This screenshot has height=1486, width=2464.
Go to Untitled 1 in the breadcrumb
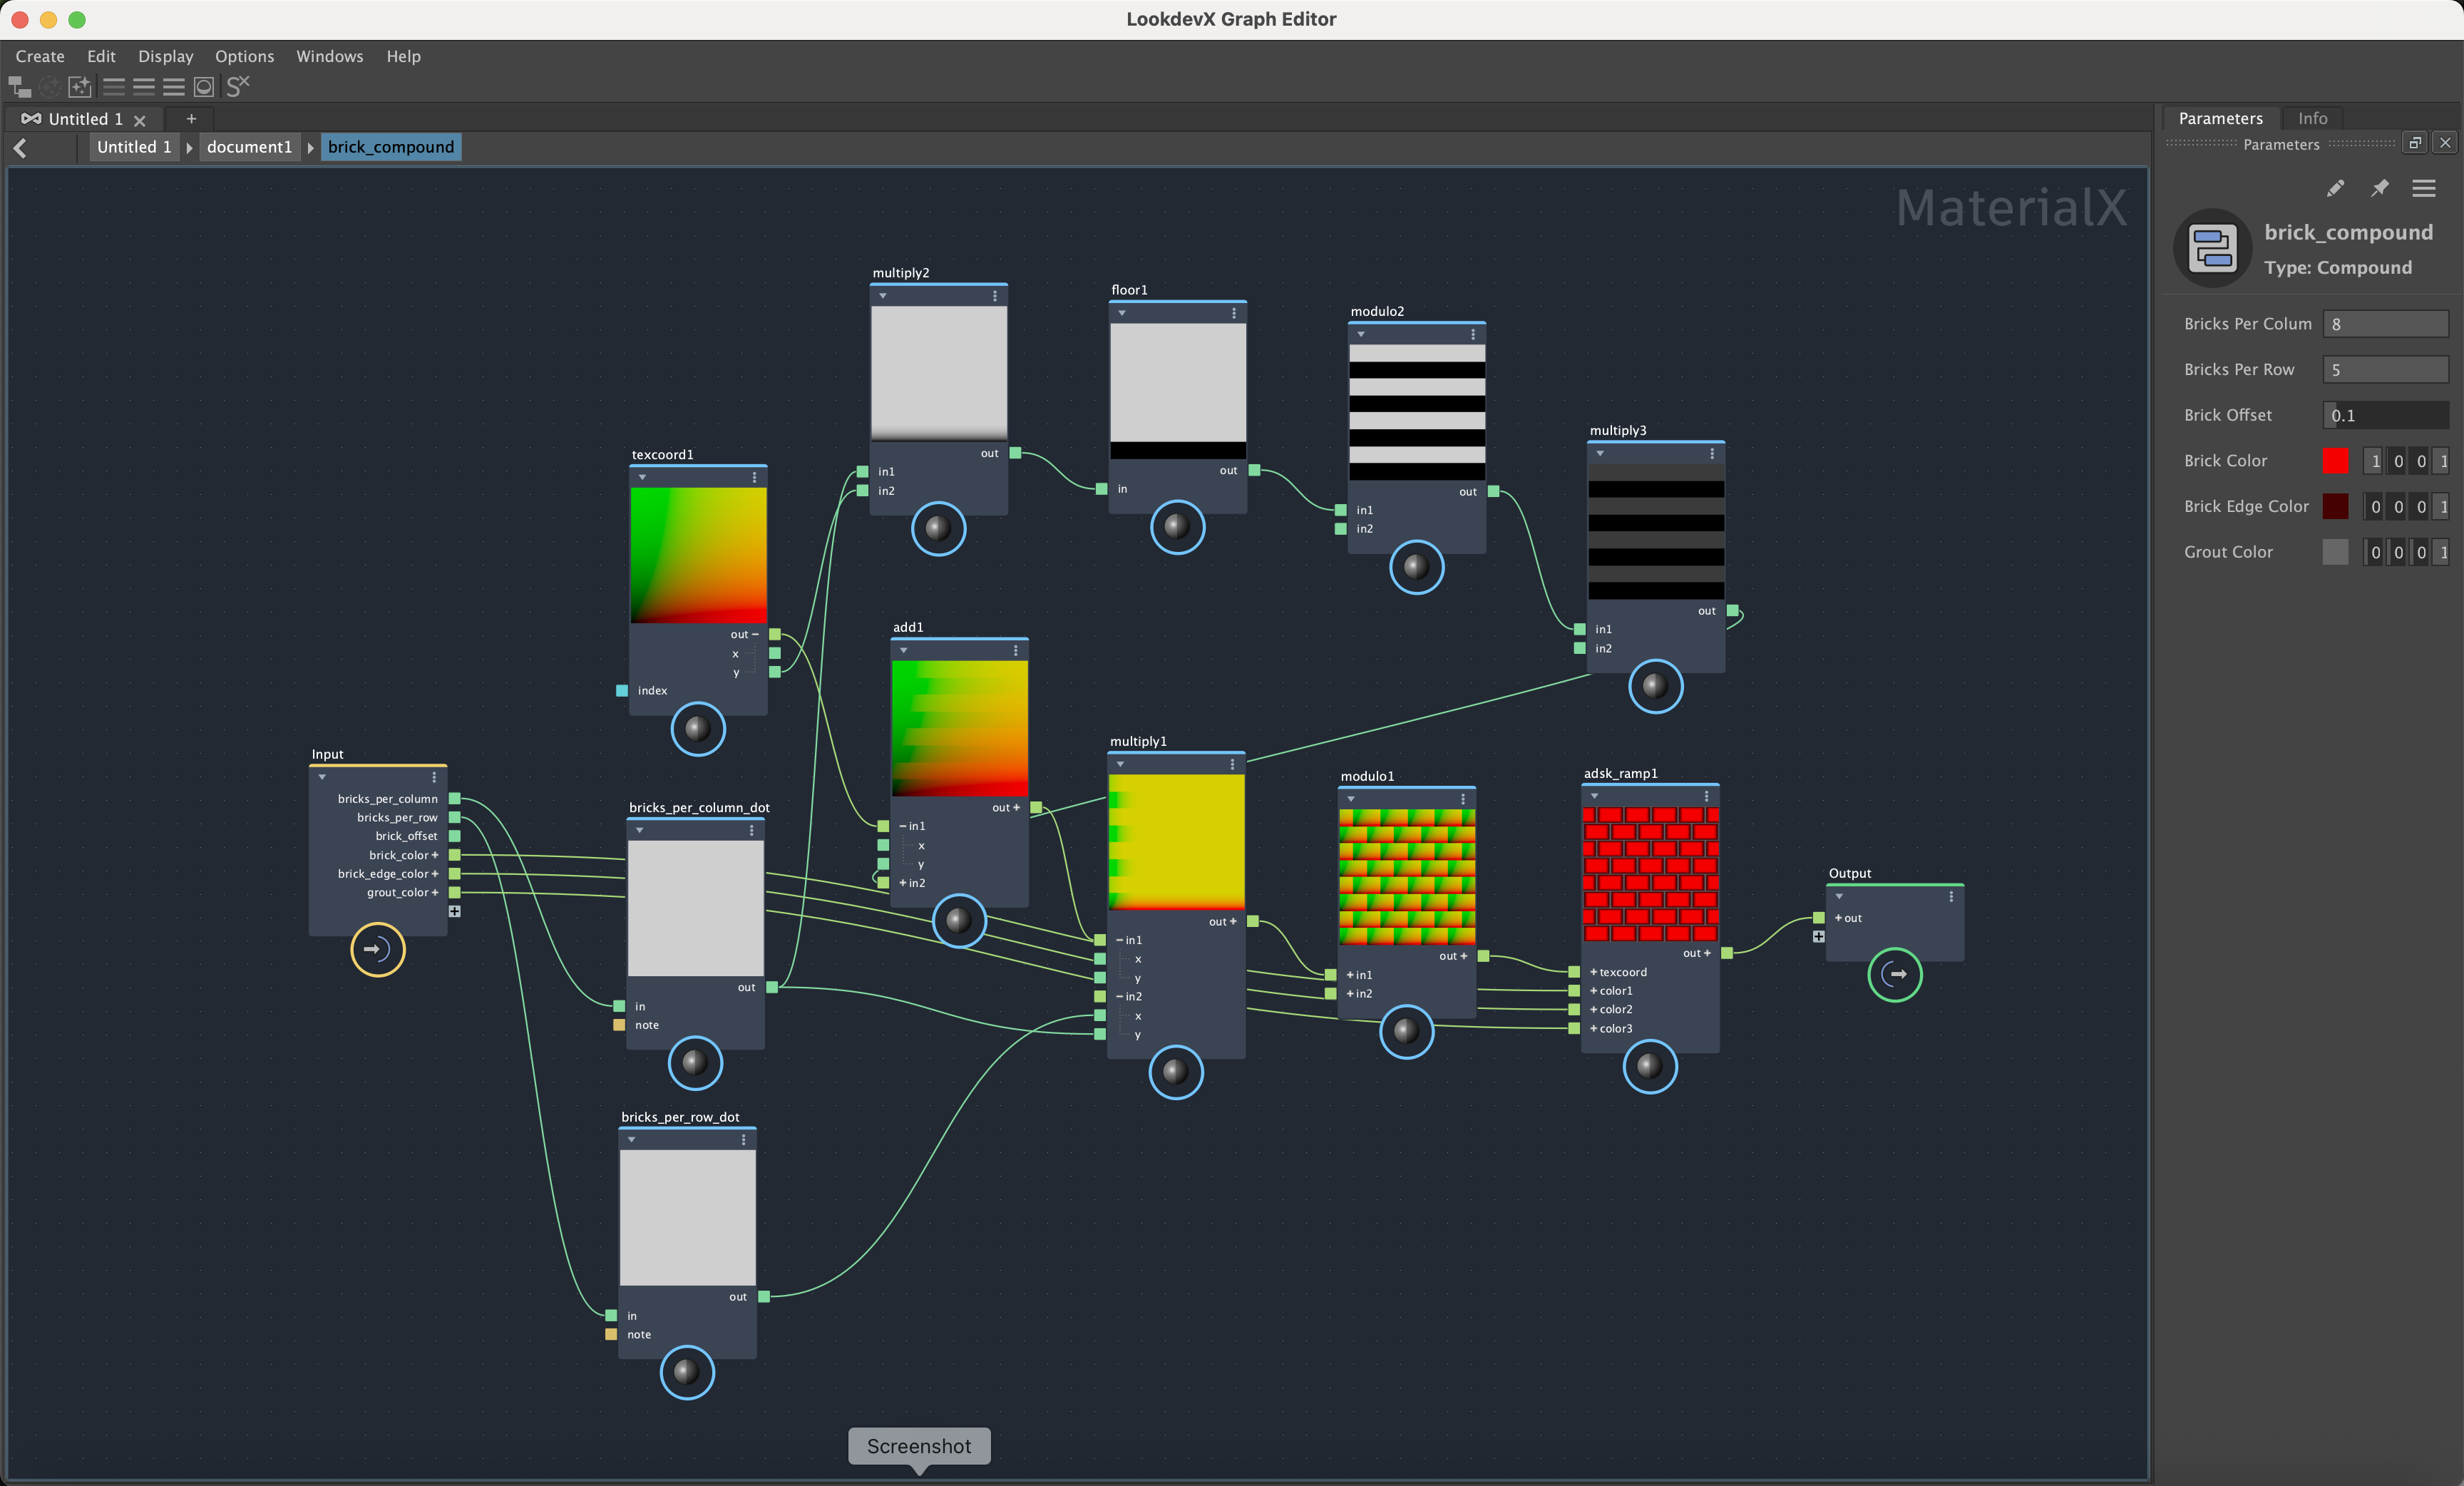point(133,147)
